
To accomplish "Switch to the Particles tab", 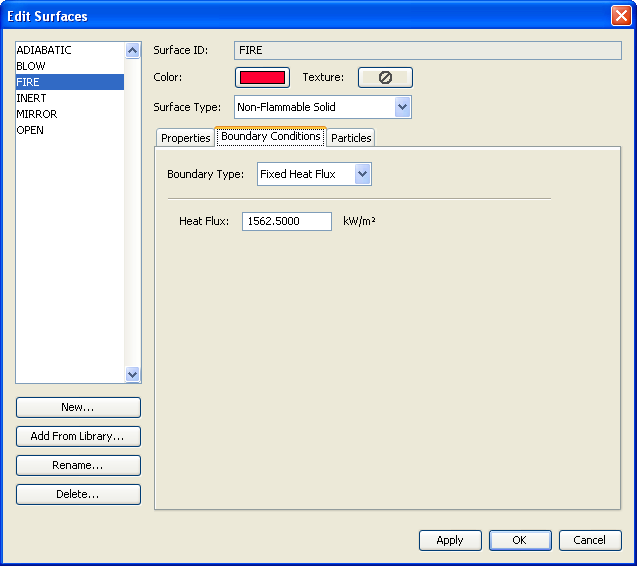I will coord(351,138).
